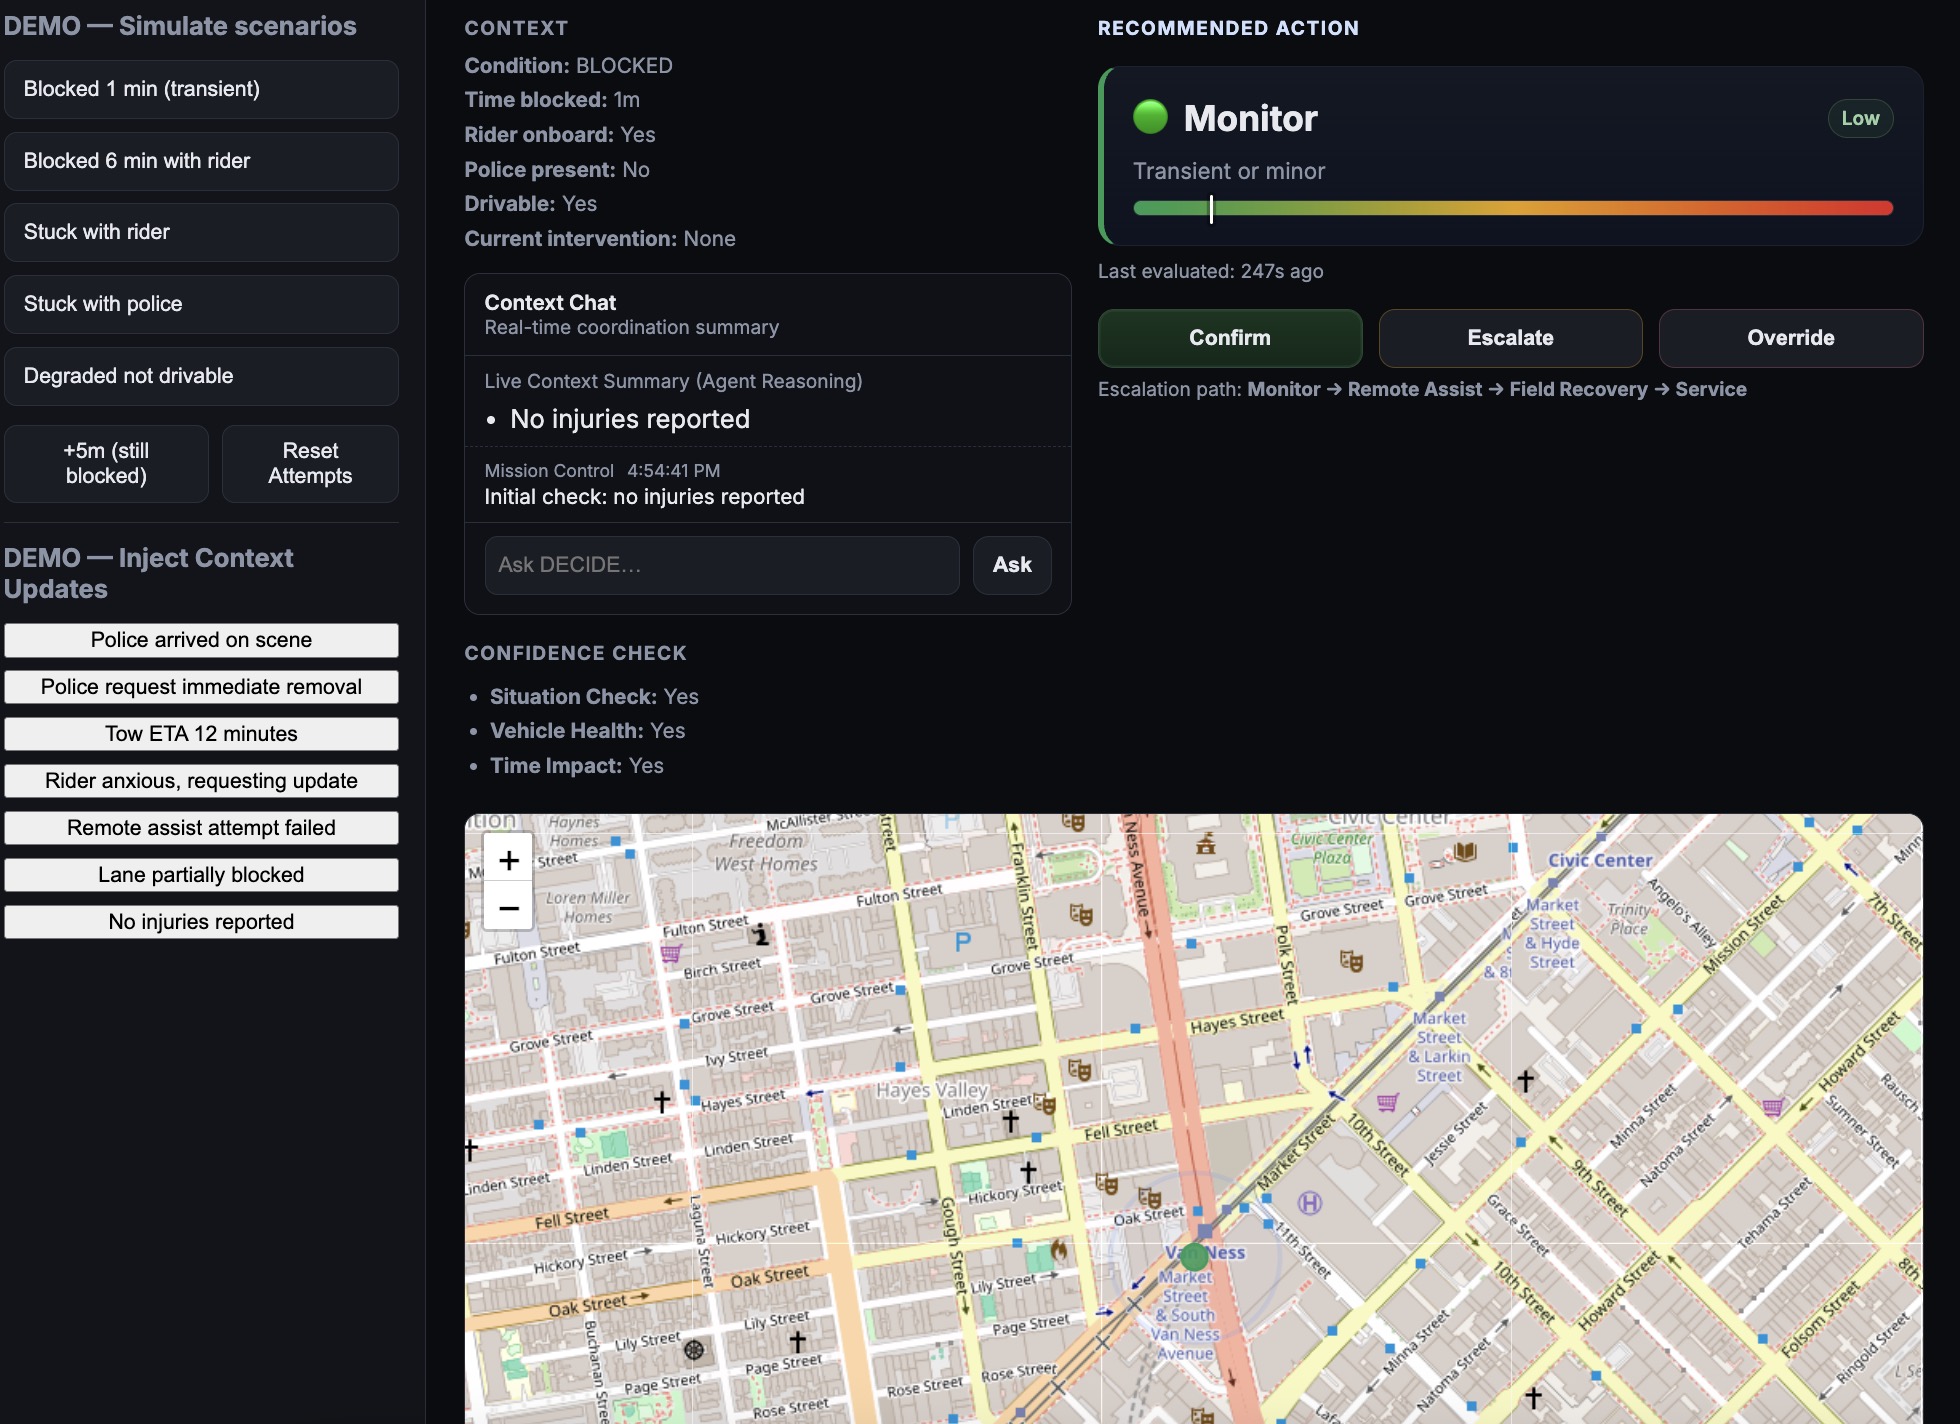The width and height of the screenshot is (1960, 1424).
Task: Add +5m still blocked
Action: [106, 463]
